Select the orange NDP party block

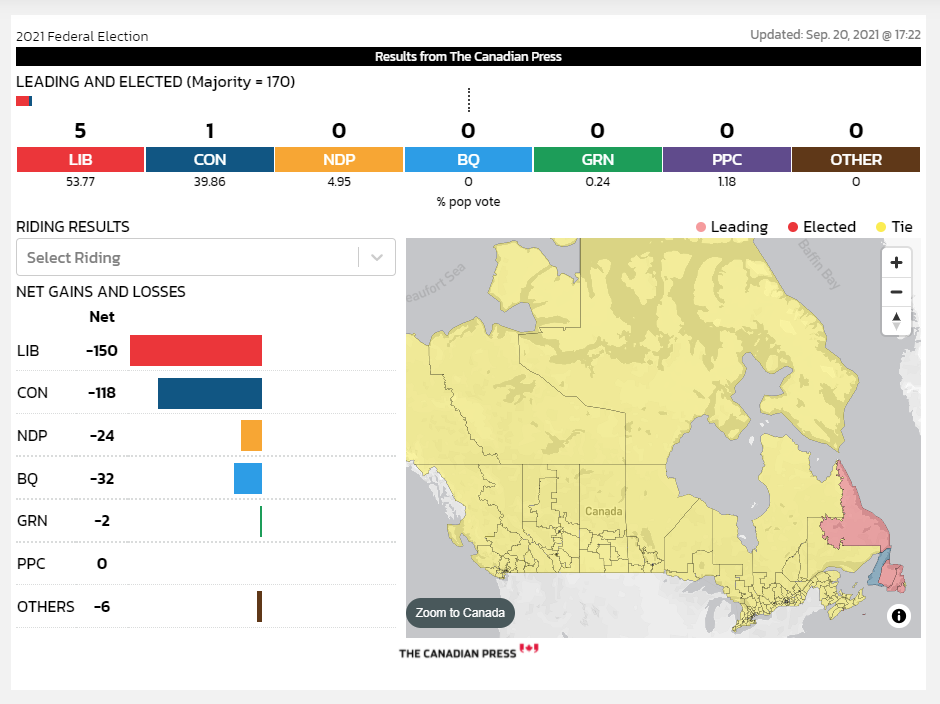pyautogui.click(x=339, y=160)
